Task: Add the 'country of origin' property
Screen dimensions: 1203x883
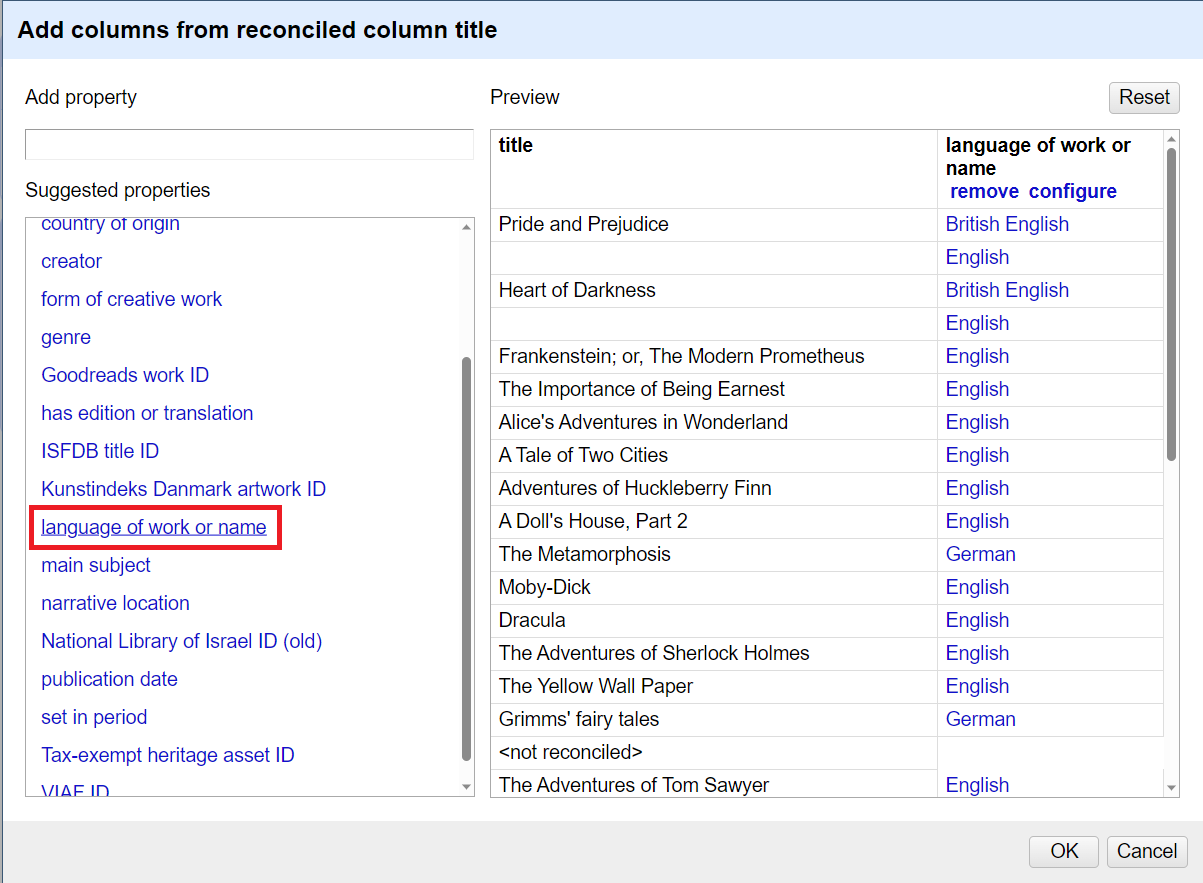Action: click(110, 224)
